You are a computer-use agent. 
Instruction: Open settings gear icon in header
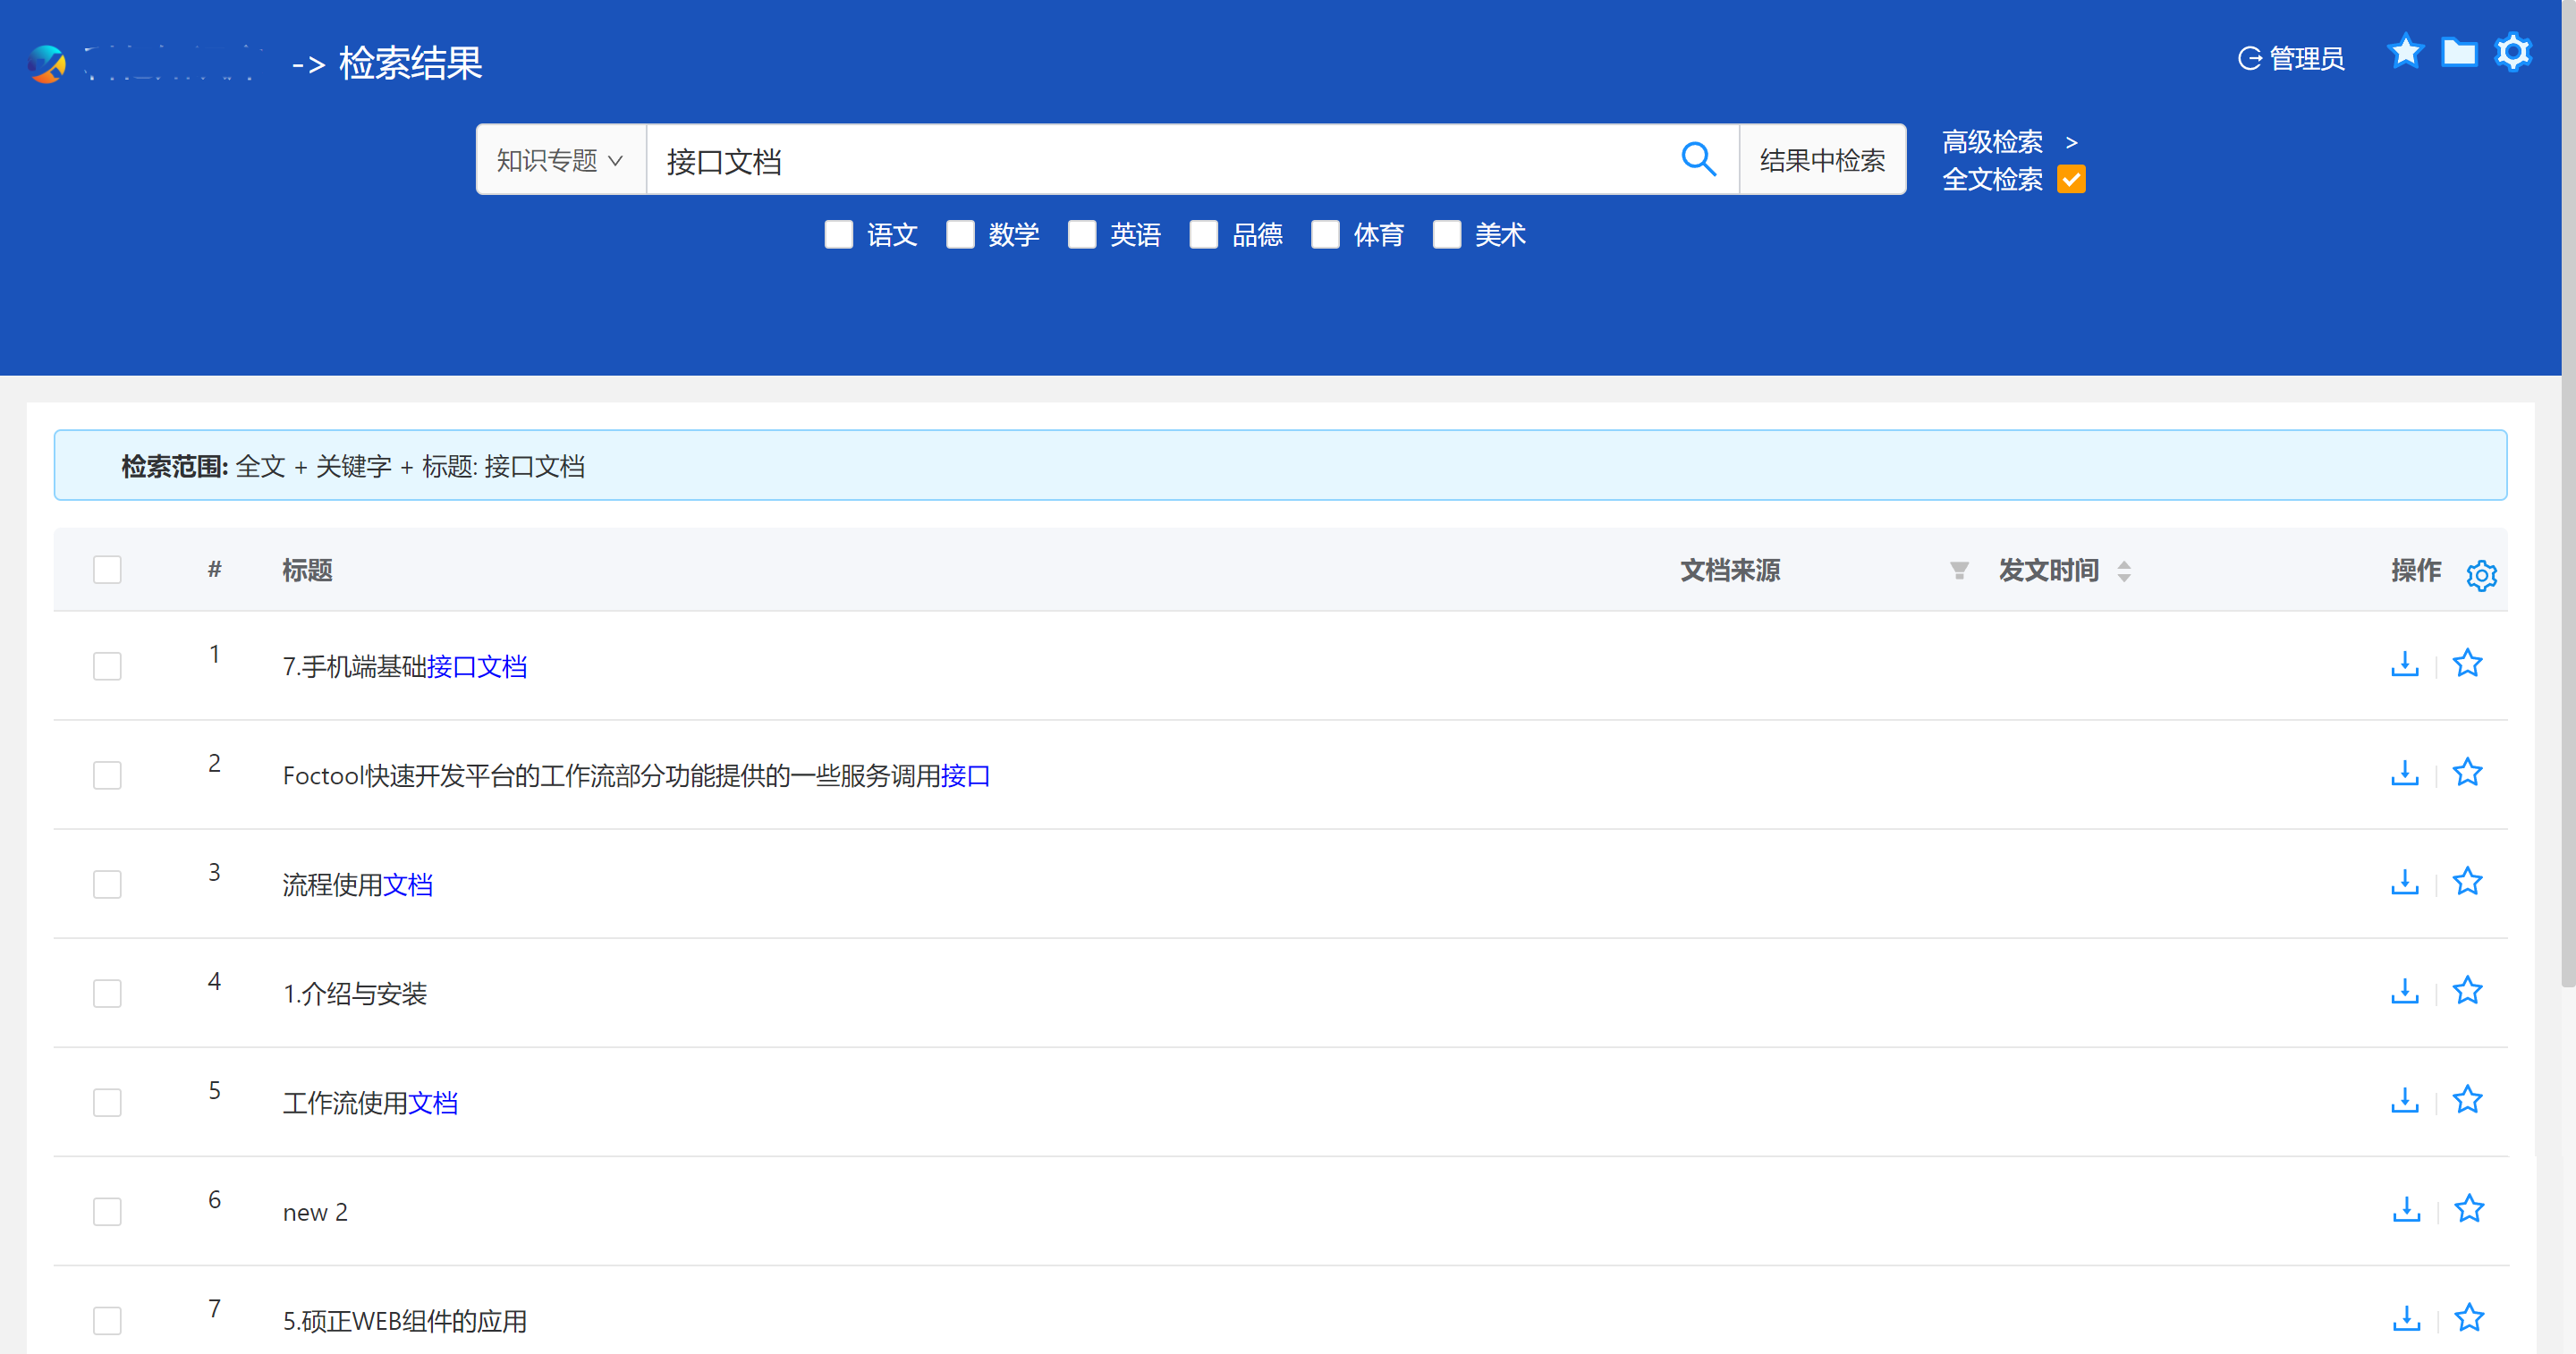coord(2513,52)
